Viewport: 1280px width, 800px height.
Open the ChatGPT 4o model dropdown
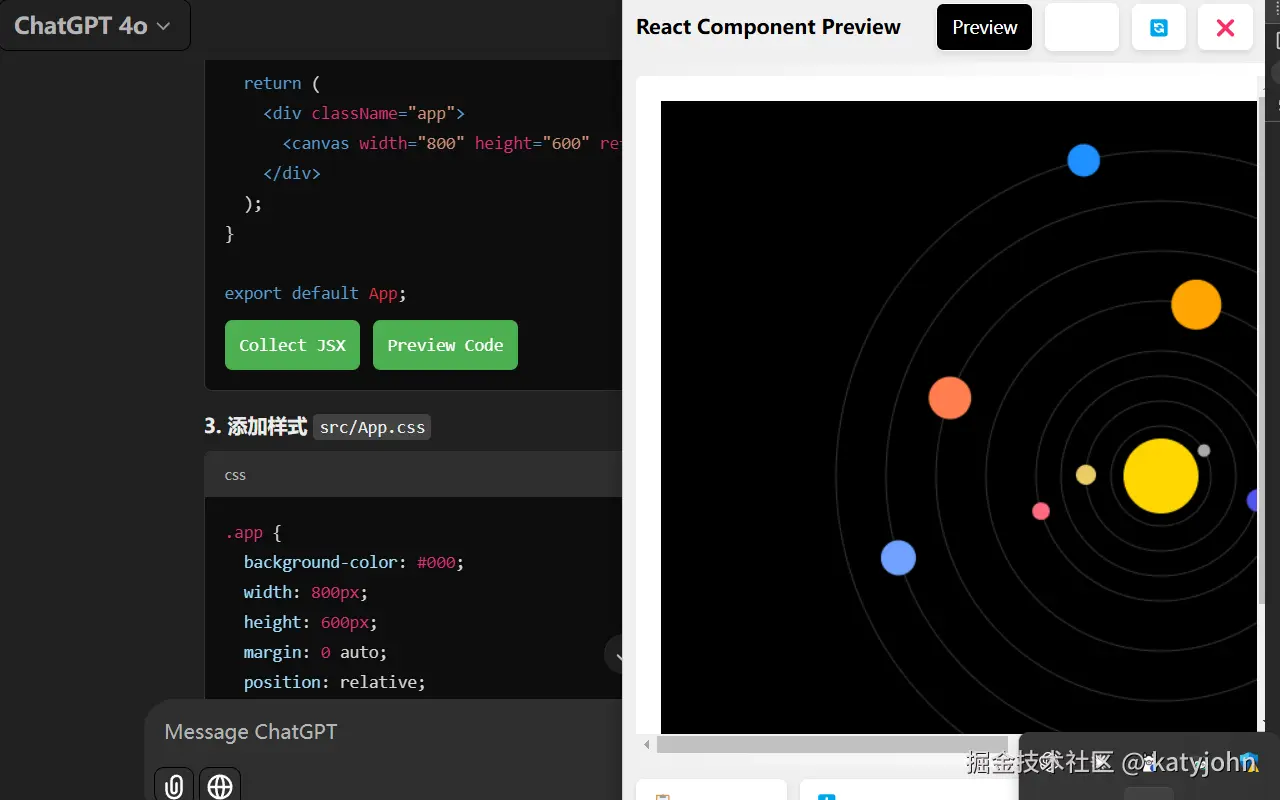tap(93, 26)
